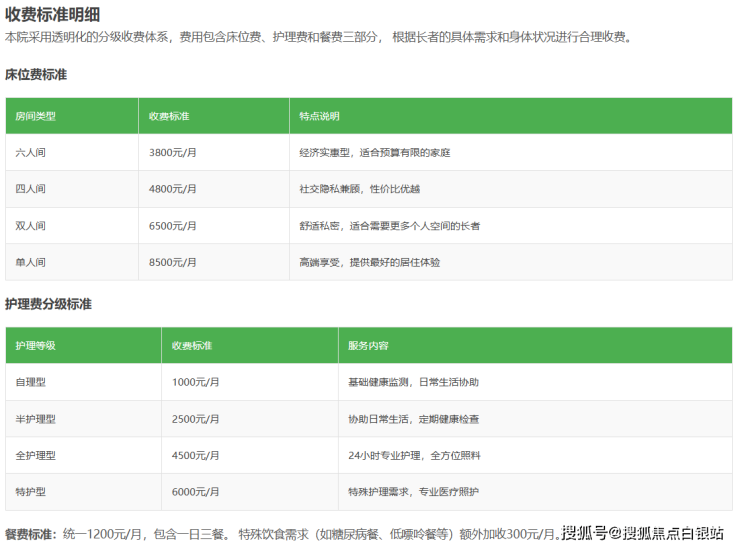Select the 单人间 room type cell
This screenshot has width=740, height=549.
coord(30,262)
